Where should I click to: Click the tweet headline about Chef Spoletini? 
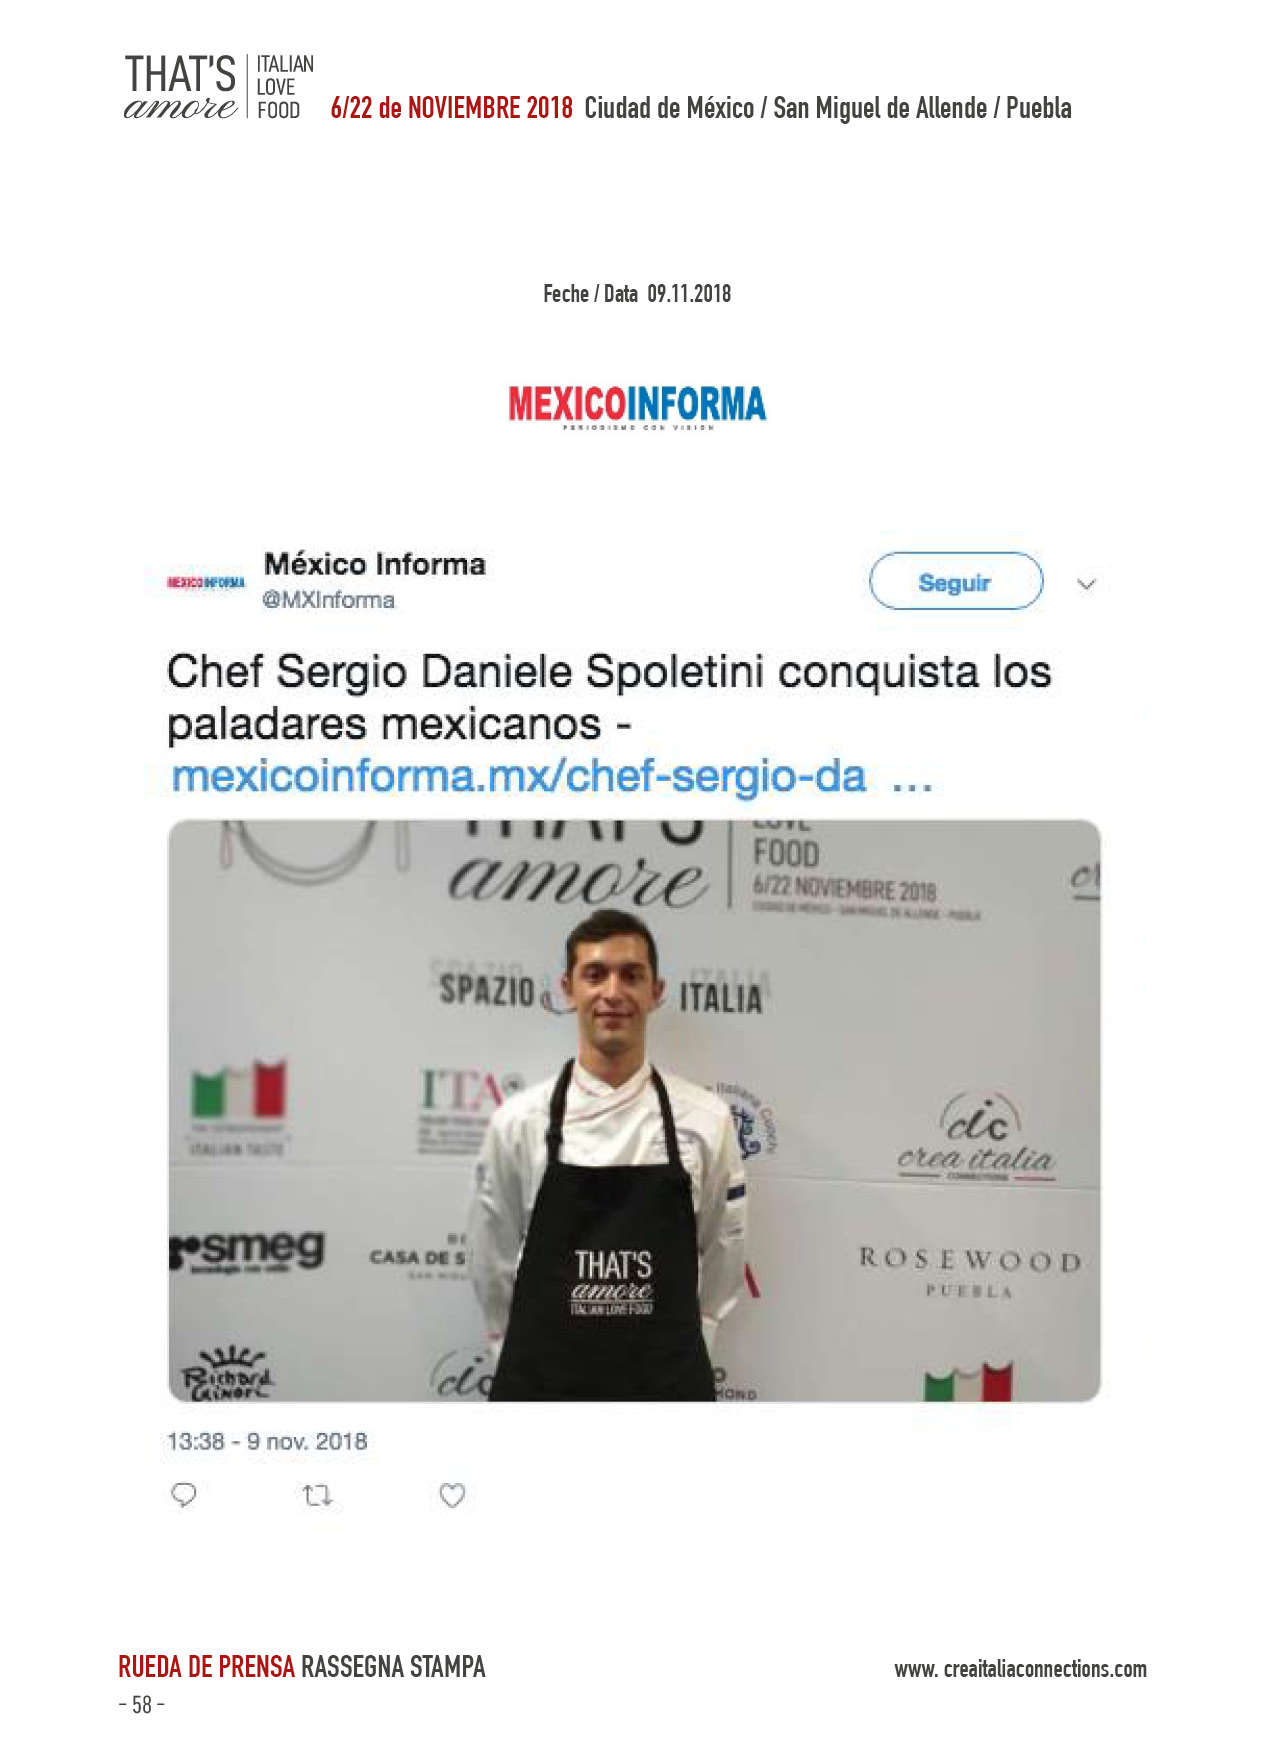coord(609,697)
